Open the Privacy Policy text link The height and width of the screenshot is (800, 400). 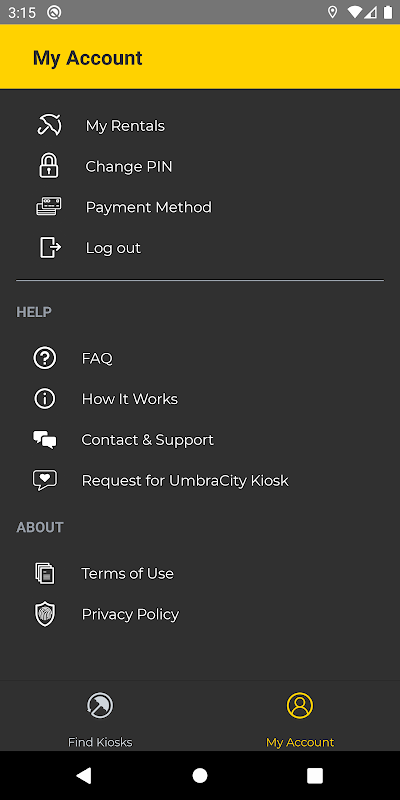pos(130,614)
